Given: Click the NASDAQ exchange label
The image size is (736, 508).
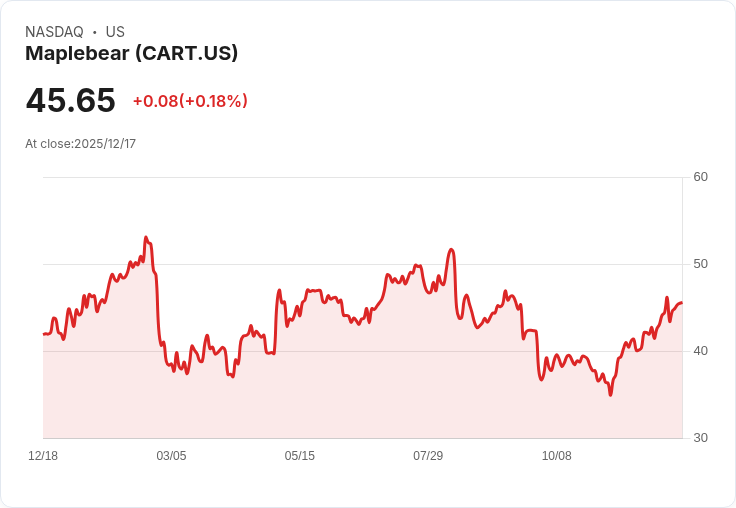Looking at the screenshot, I should pos(54,32).
